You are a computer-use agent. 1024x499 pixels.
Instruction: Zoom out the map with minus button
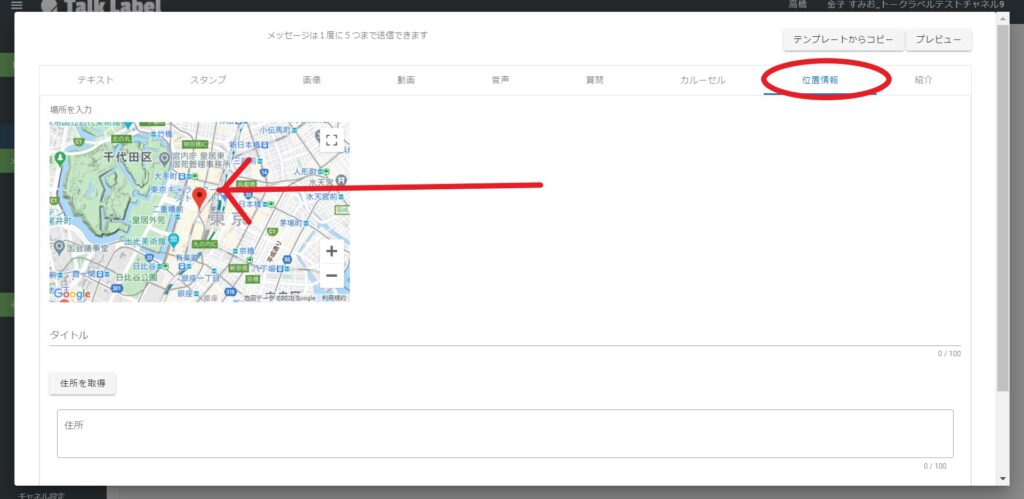pyautogui.click(x=331, y=275)
